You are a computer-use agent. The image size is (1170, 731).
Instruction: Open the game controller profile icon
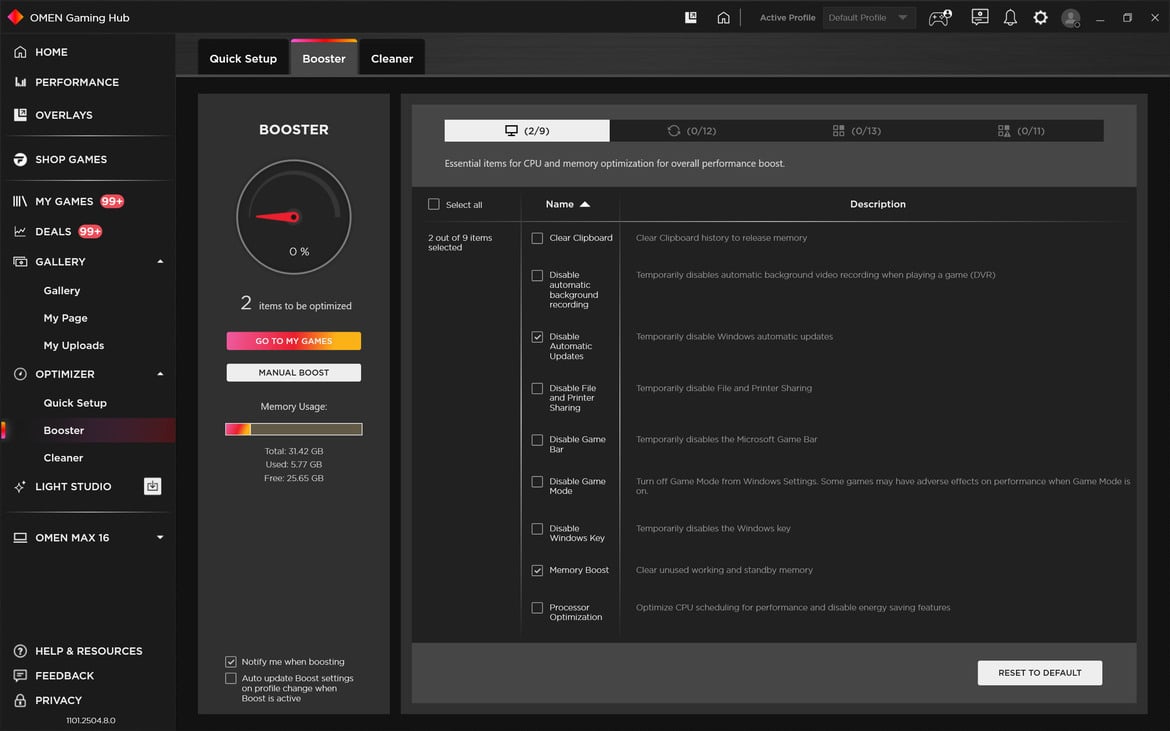pyautogui.click(x=939, y=17)
